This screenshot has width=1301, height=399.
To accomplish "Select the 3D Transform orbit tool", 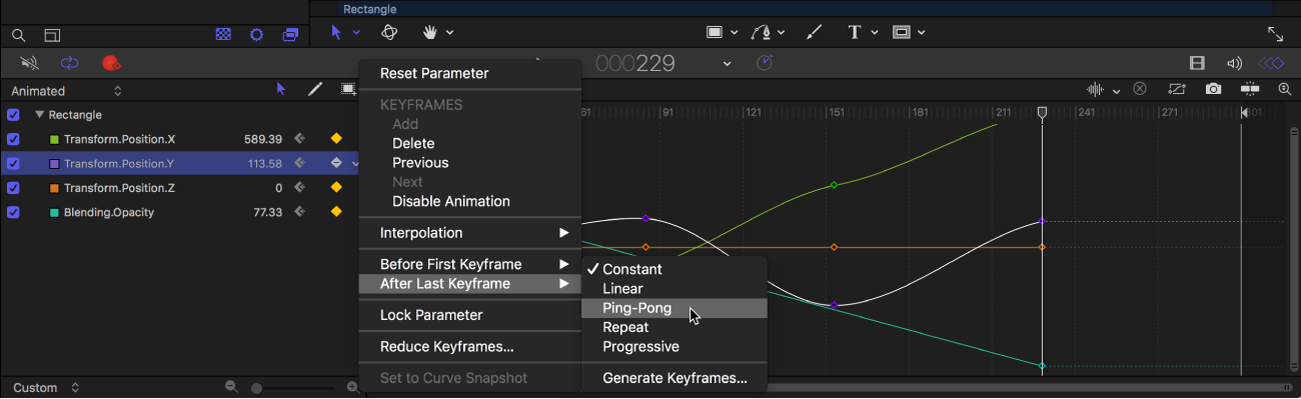I will (x=389, y=32).
